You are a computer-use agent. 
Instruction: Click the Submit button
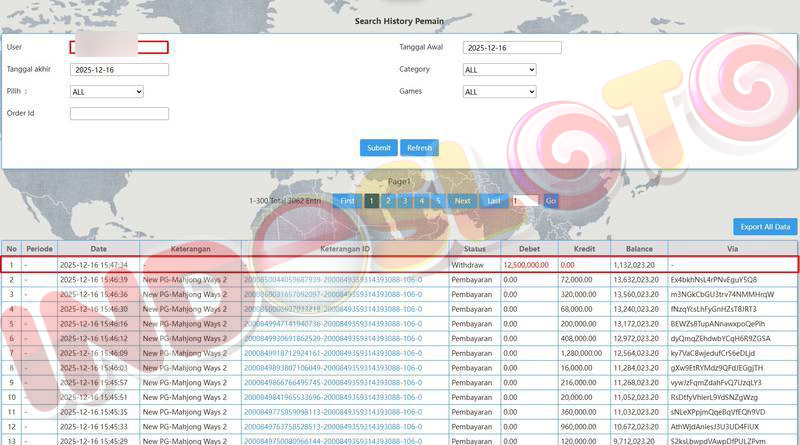[378, 148]
